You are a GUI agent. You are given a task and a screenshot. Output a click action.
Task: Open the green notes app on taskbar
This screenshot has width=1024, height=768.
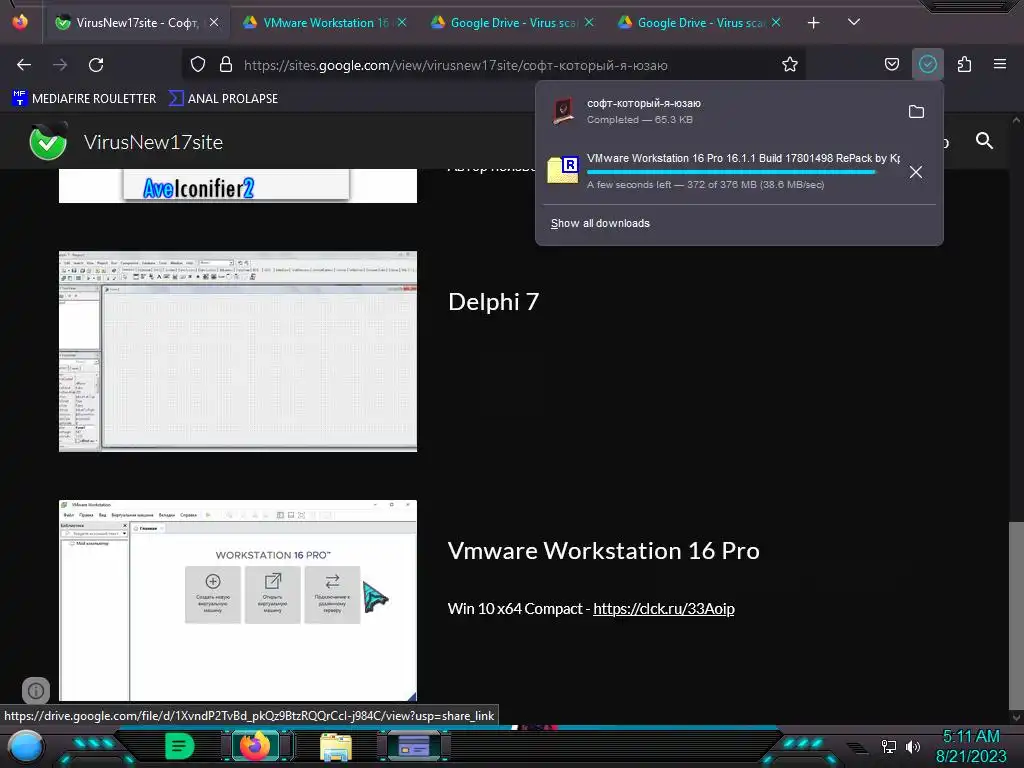tap(180, 746)
